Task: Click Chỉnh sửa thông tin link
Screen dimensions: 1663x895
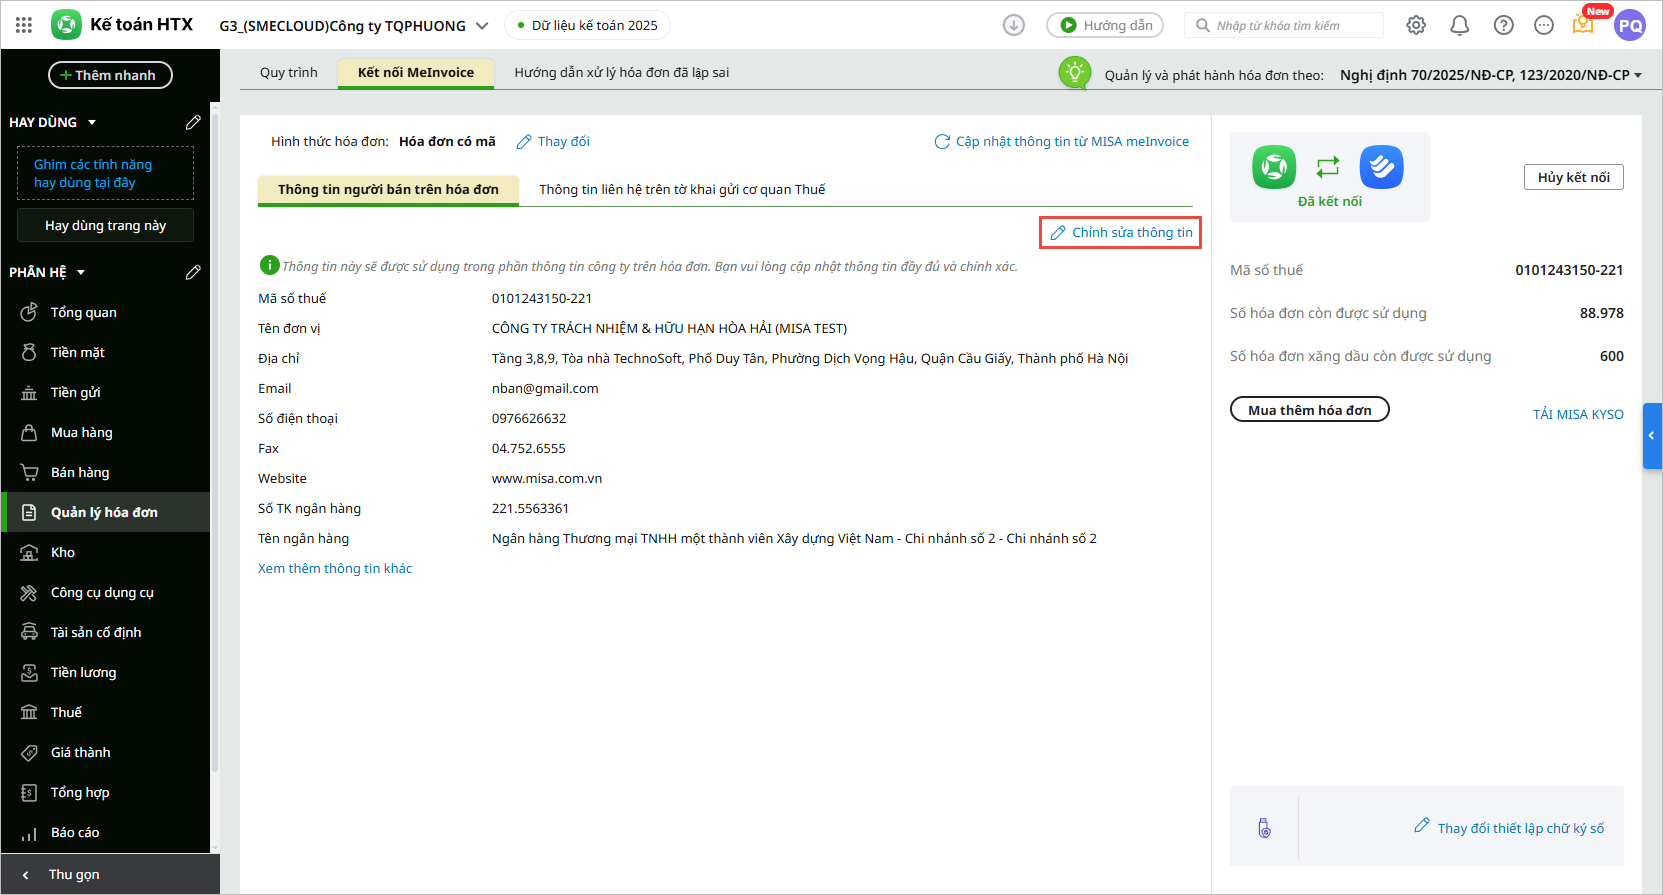Action: (1121, 232)
